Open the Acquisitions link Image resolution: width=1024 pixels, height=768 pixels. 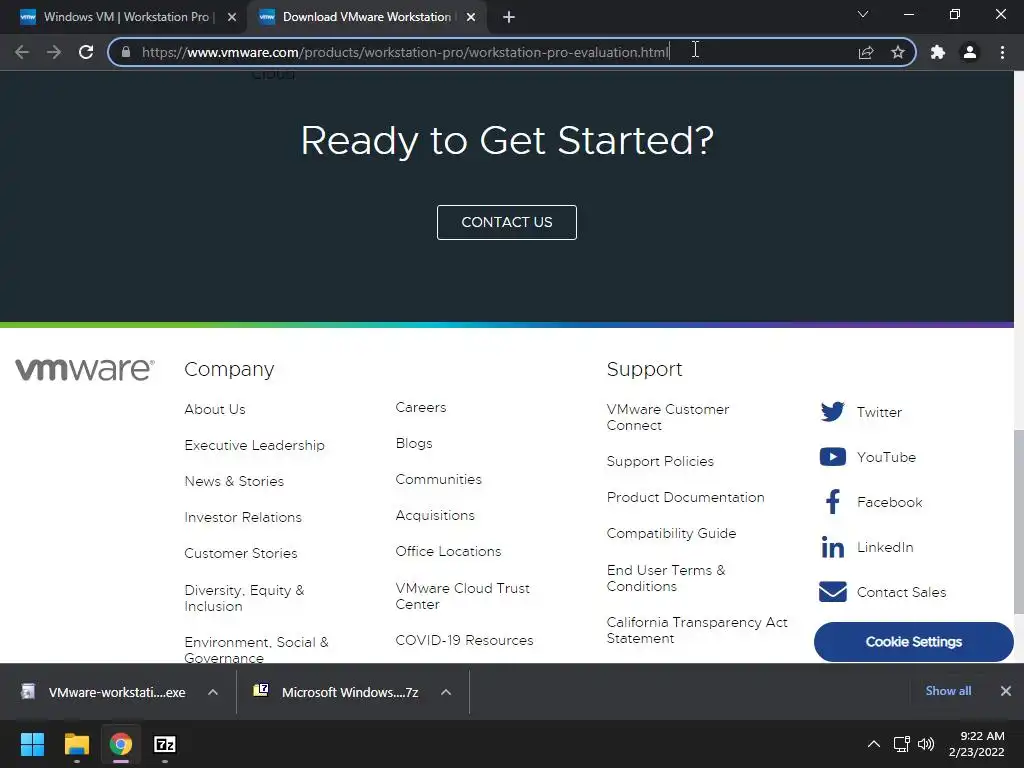click(435, 515)
